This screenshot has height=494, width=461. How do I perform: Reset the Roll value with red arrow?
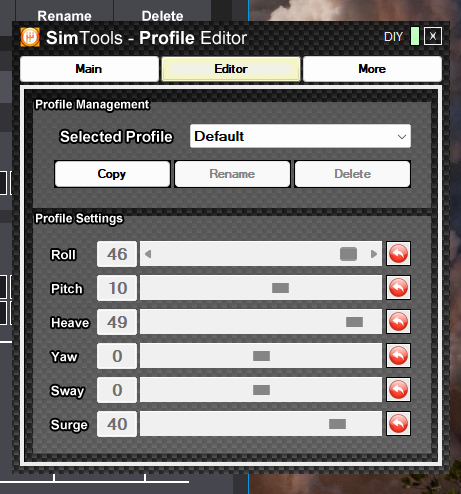pos(398,254)
